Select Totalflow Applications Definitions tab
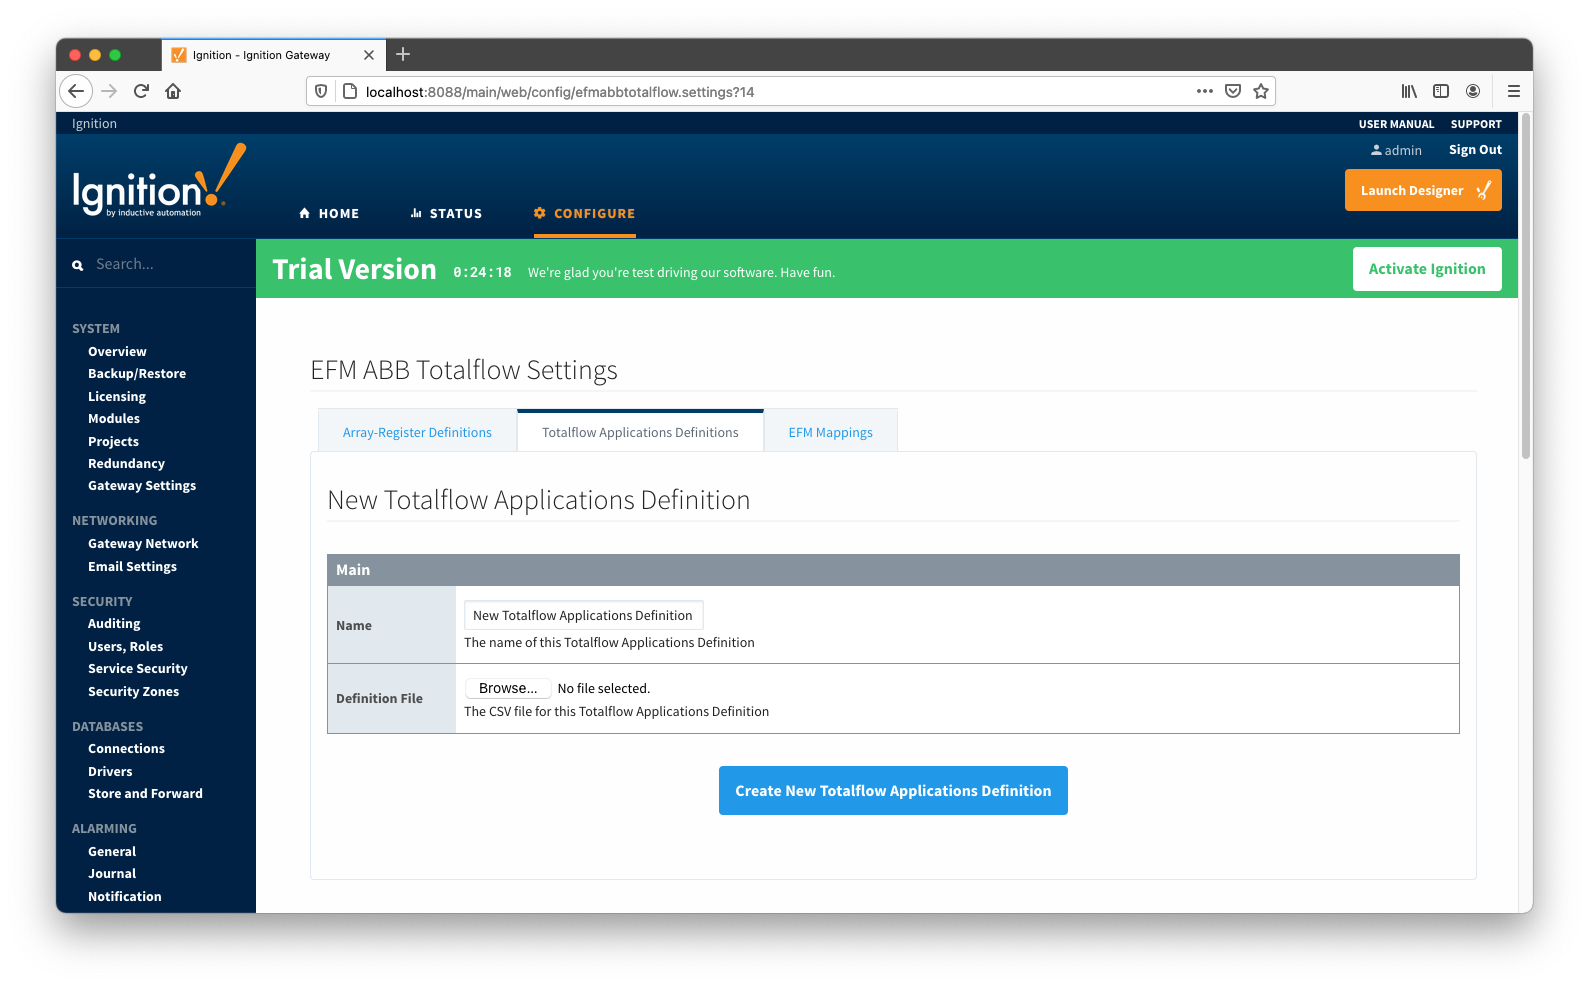The height and width of the screenshot is (987, 1589). tap(640, 432)
